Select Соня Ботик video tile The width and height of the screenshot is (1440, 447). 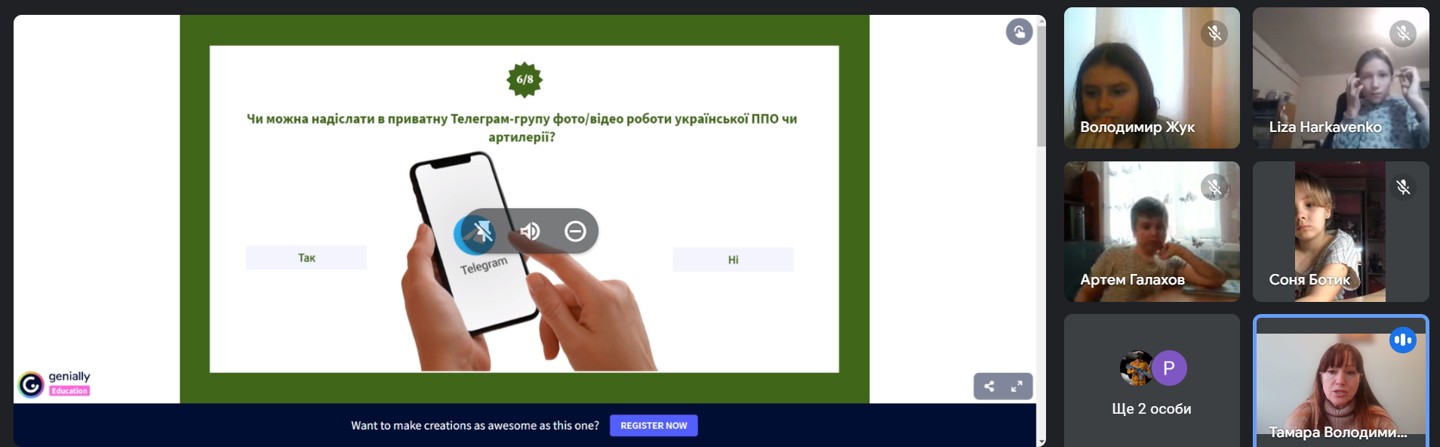(1341, 232)
